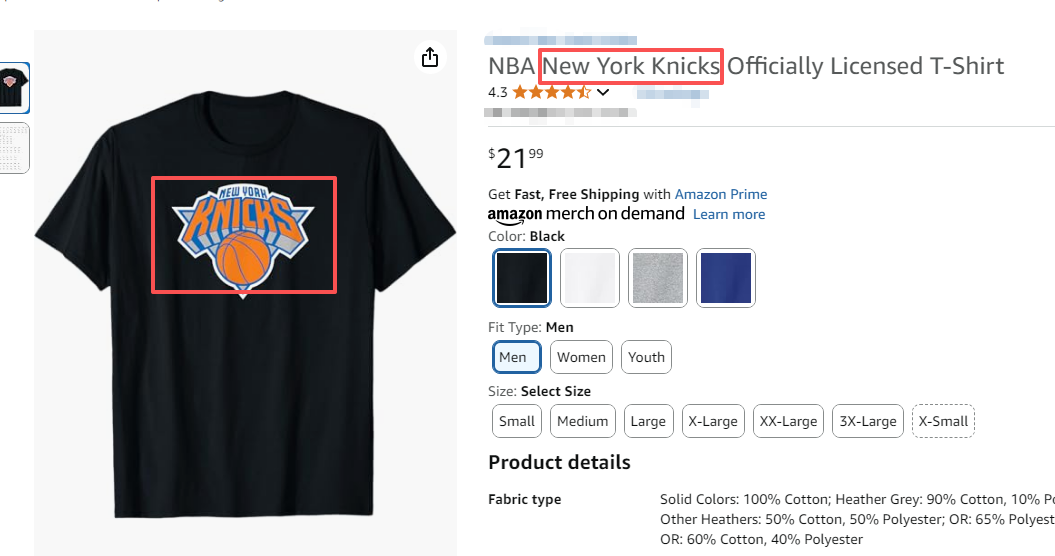Choose the white color swatch
Screen dimensions: 1055x556
point(589,277)
